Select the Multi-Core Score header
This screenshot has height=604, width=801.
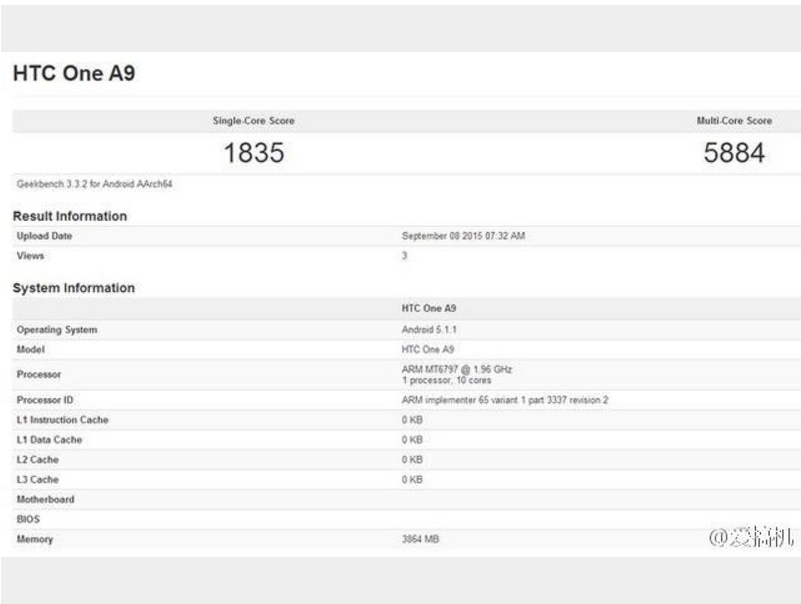tap(733, 121)
